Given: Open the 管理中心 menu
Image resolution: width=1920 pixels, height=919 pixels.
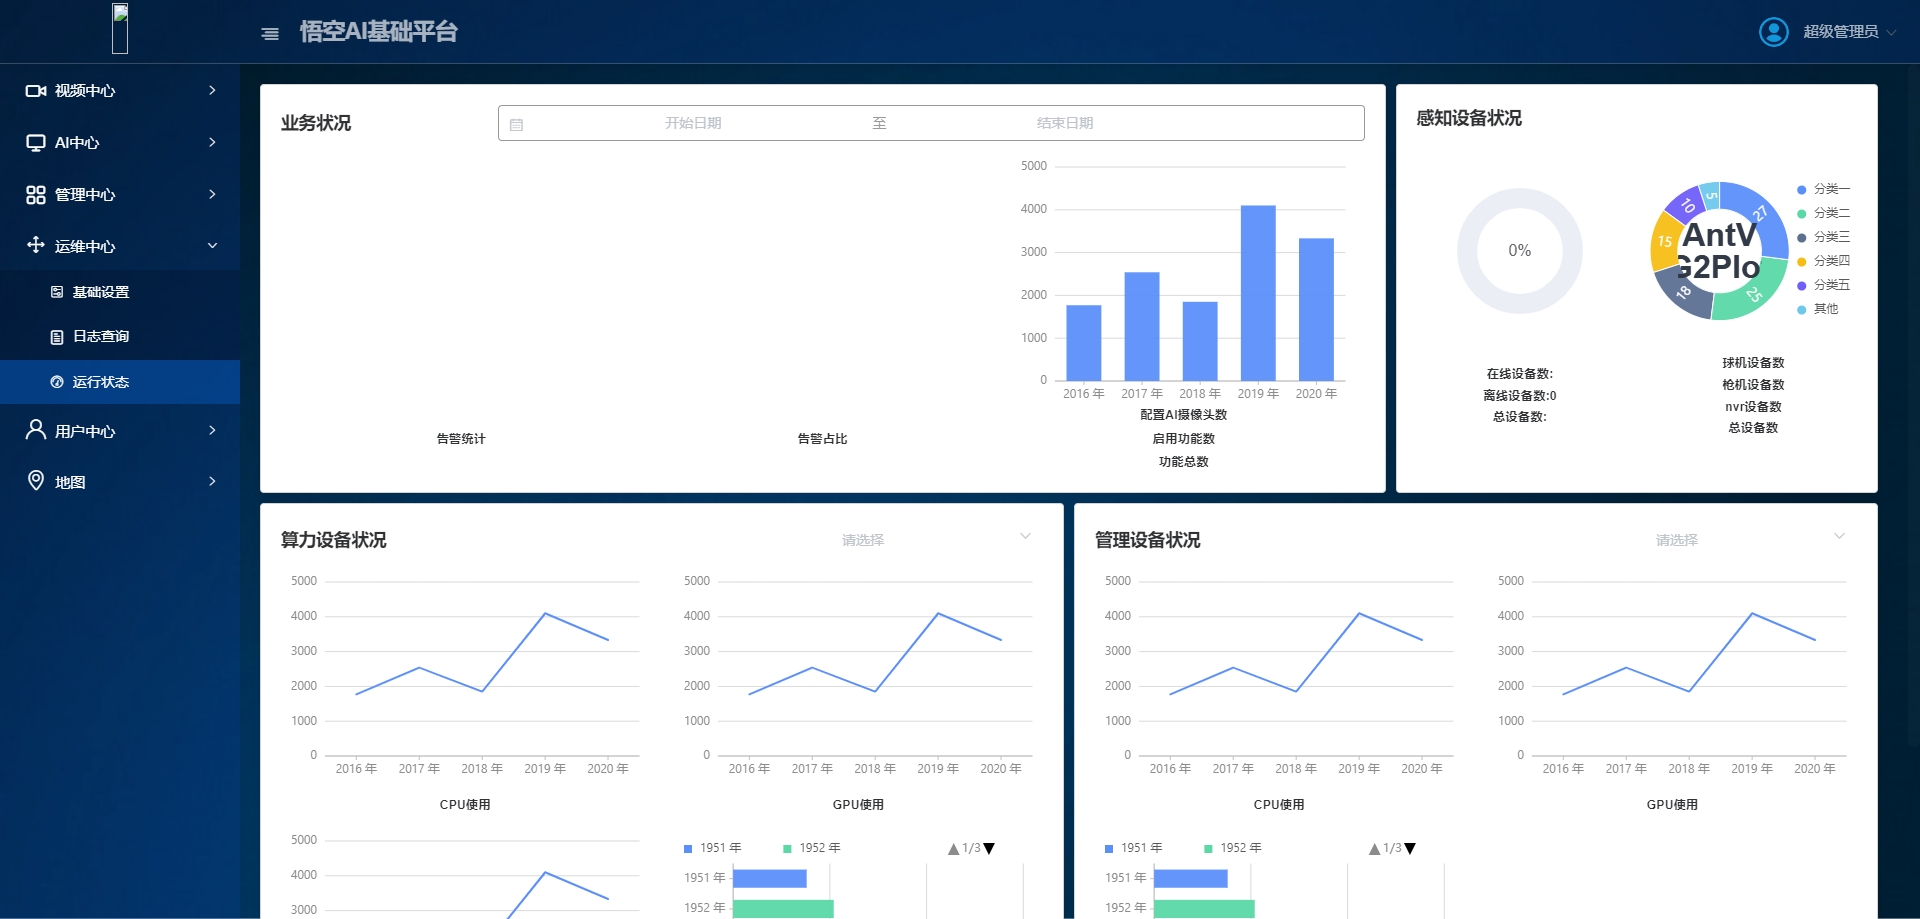Looking at the screenshot, I should [120, 195].
